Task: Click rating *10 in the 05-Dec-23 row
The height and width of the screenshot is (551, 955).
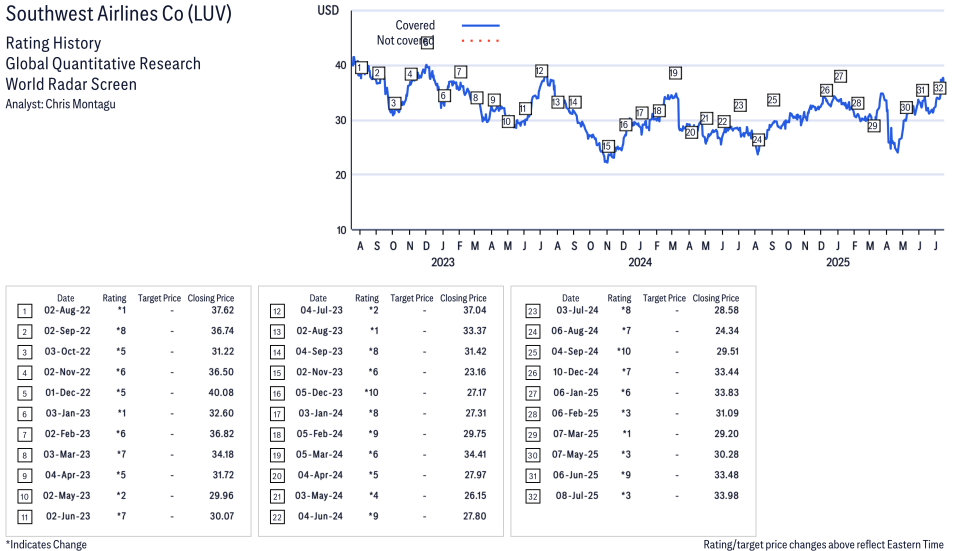Action: (x=372, y=393)
